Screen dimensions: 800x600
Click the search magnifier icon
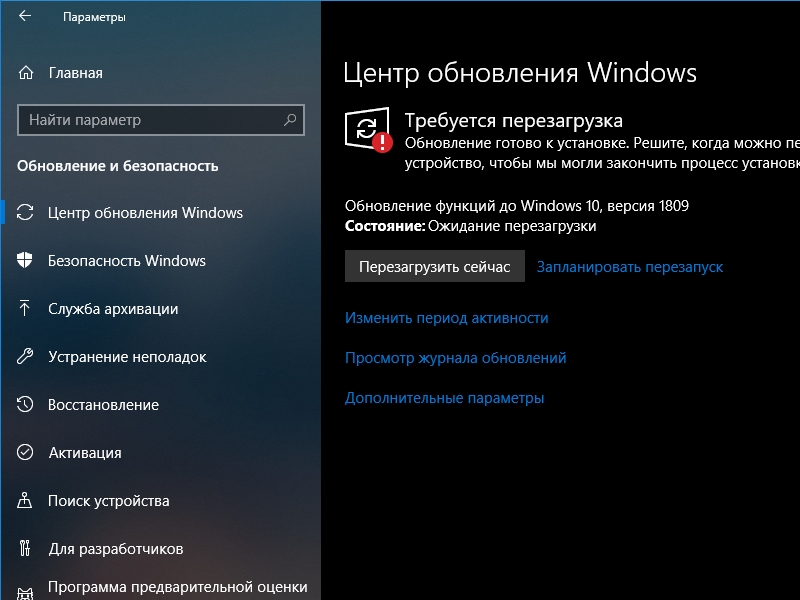point(290,120)
